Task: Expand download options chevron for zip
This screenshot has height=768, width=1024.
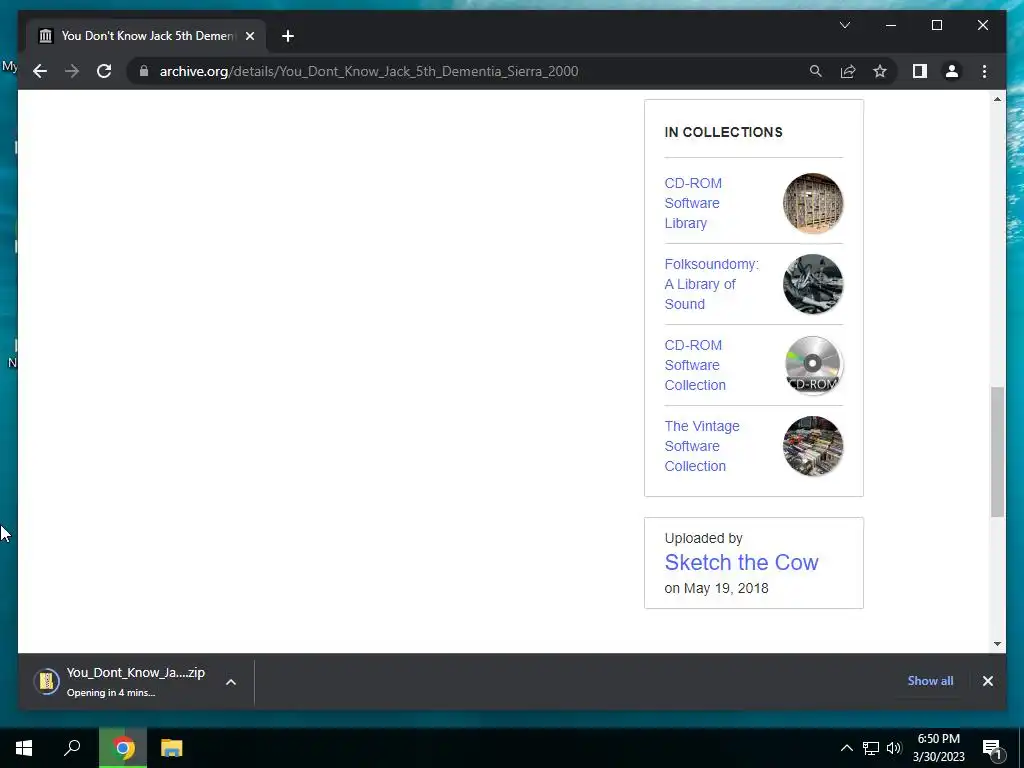Action: point(231,682)
